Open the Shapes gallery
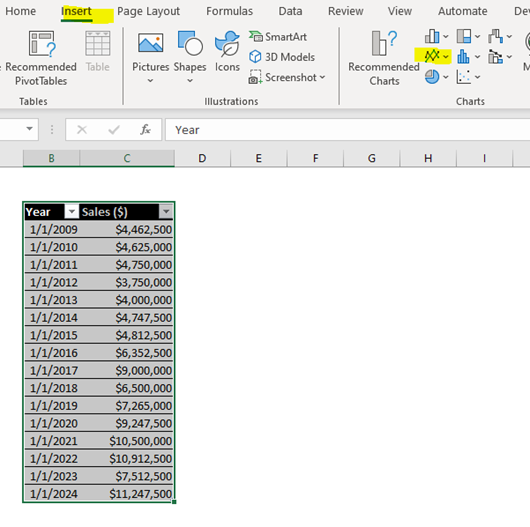 (x=190, y=57)
